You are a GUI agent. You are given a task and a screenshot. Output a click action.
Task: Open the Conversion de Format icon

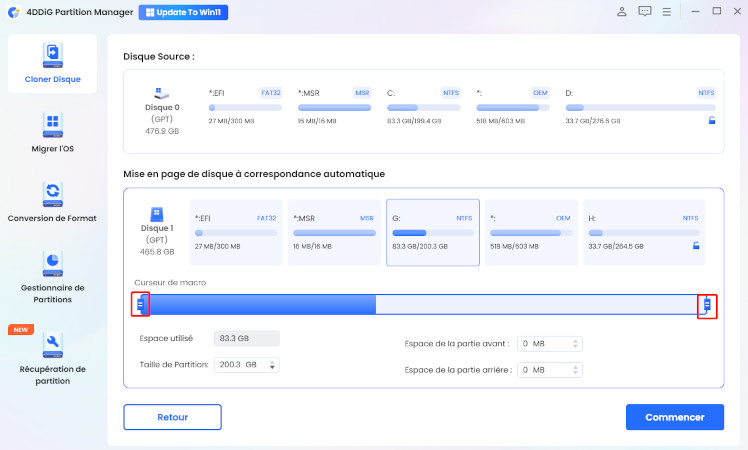click(53, 193)
